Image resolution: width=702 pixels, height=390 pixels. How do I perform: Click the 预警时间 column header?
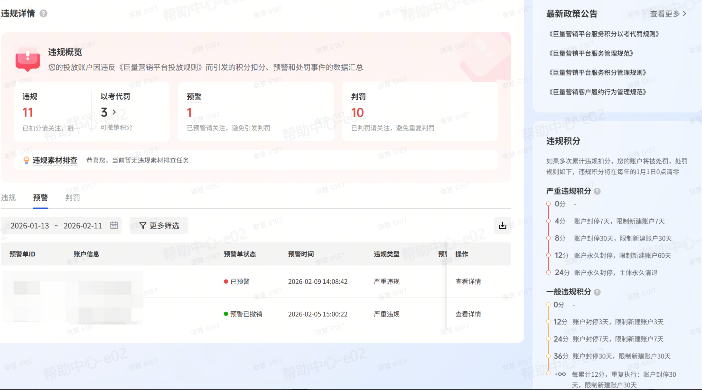coord(301,254)
